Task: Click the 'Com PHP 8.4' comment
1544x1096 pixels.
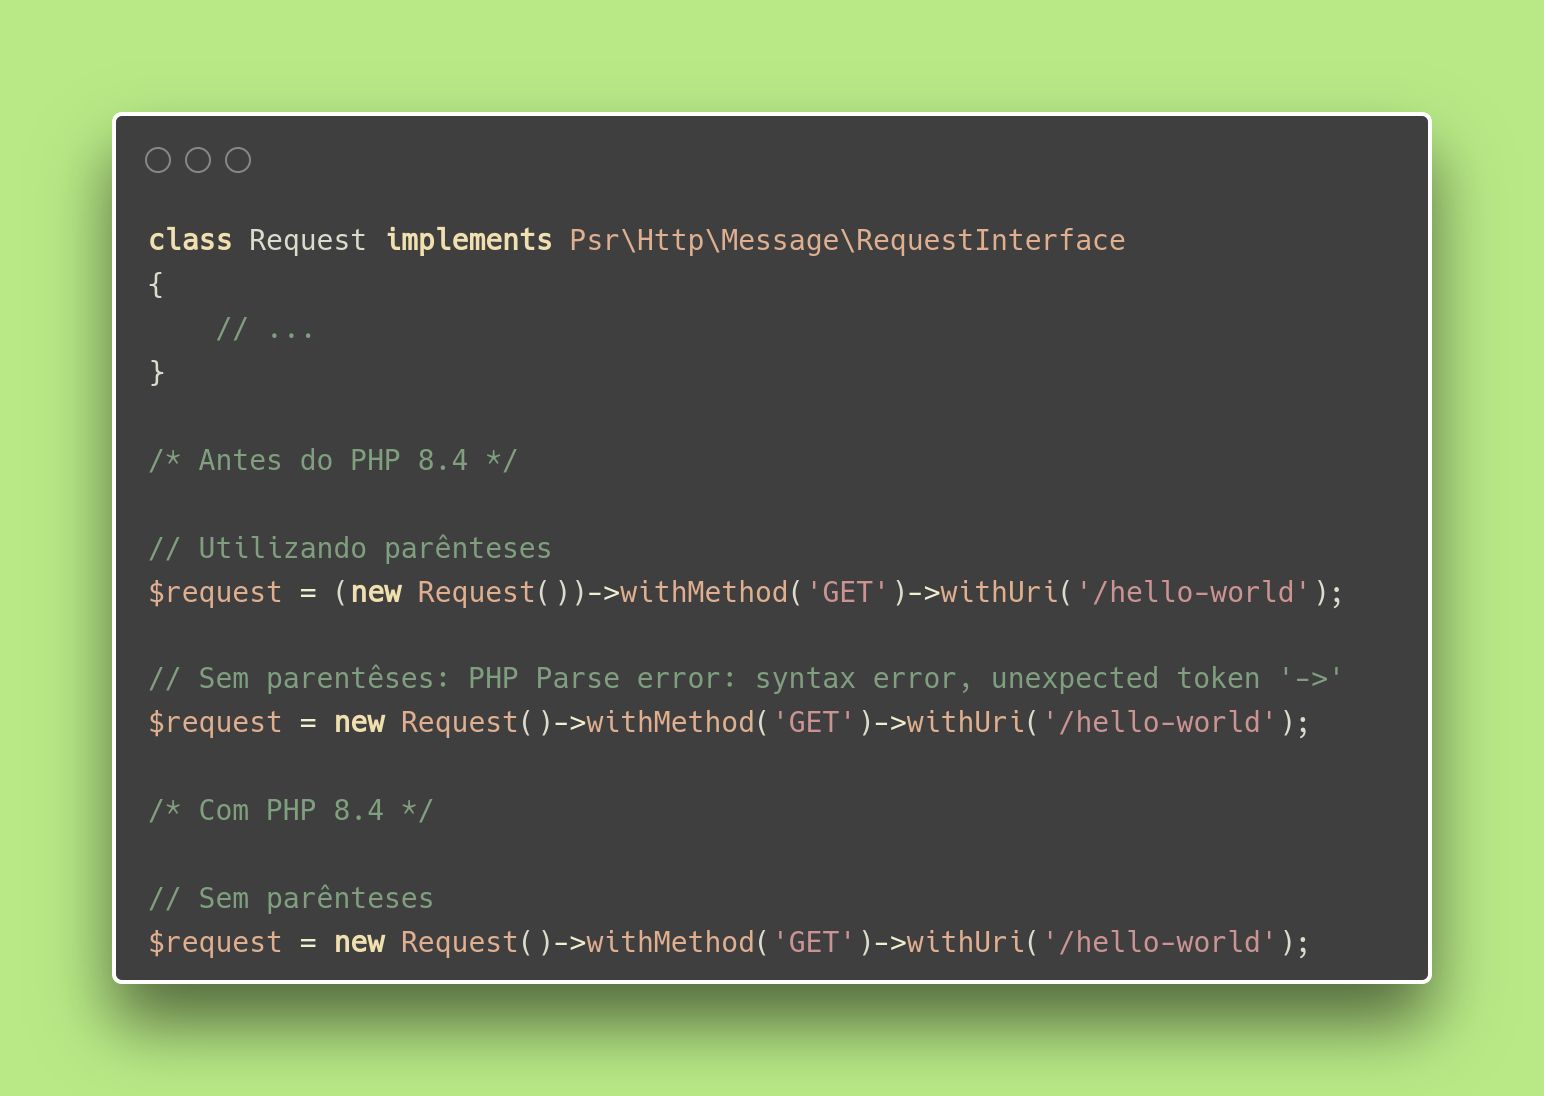Action: click(x=291, y=810)
